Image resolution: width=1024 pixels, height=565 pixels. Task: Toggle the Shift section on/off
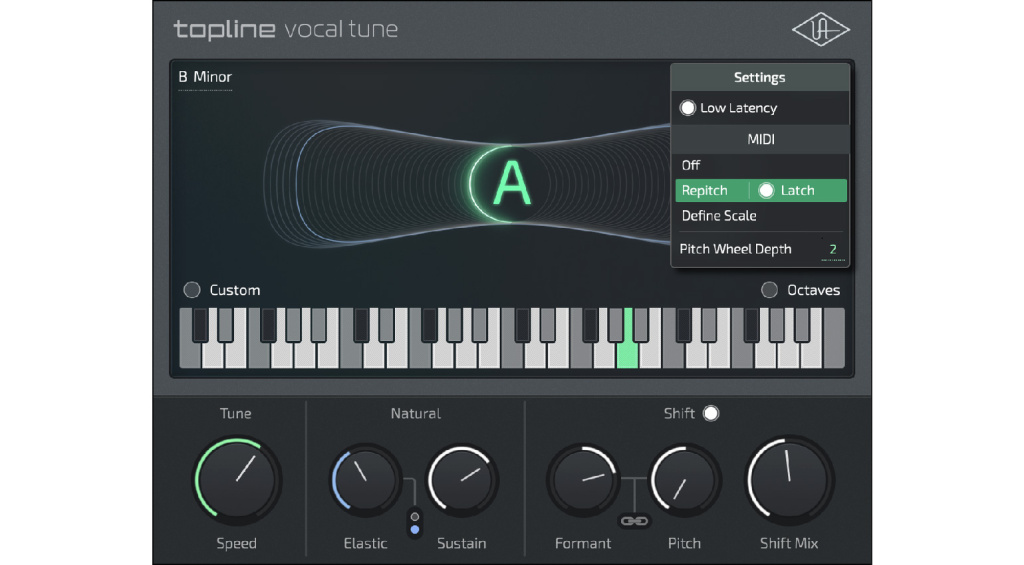click(711, 413)
